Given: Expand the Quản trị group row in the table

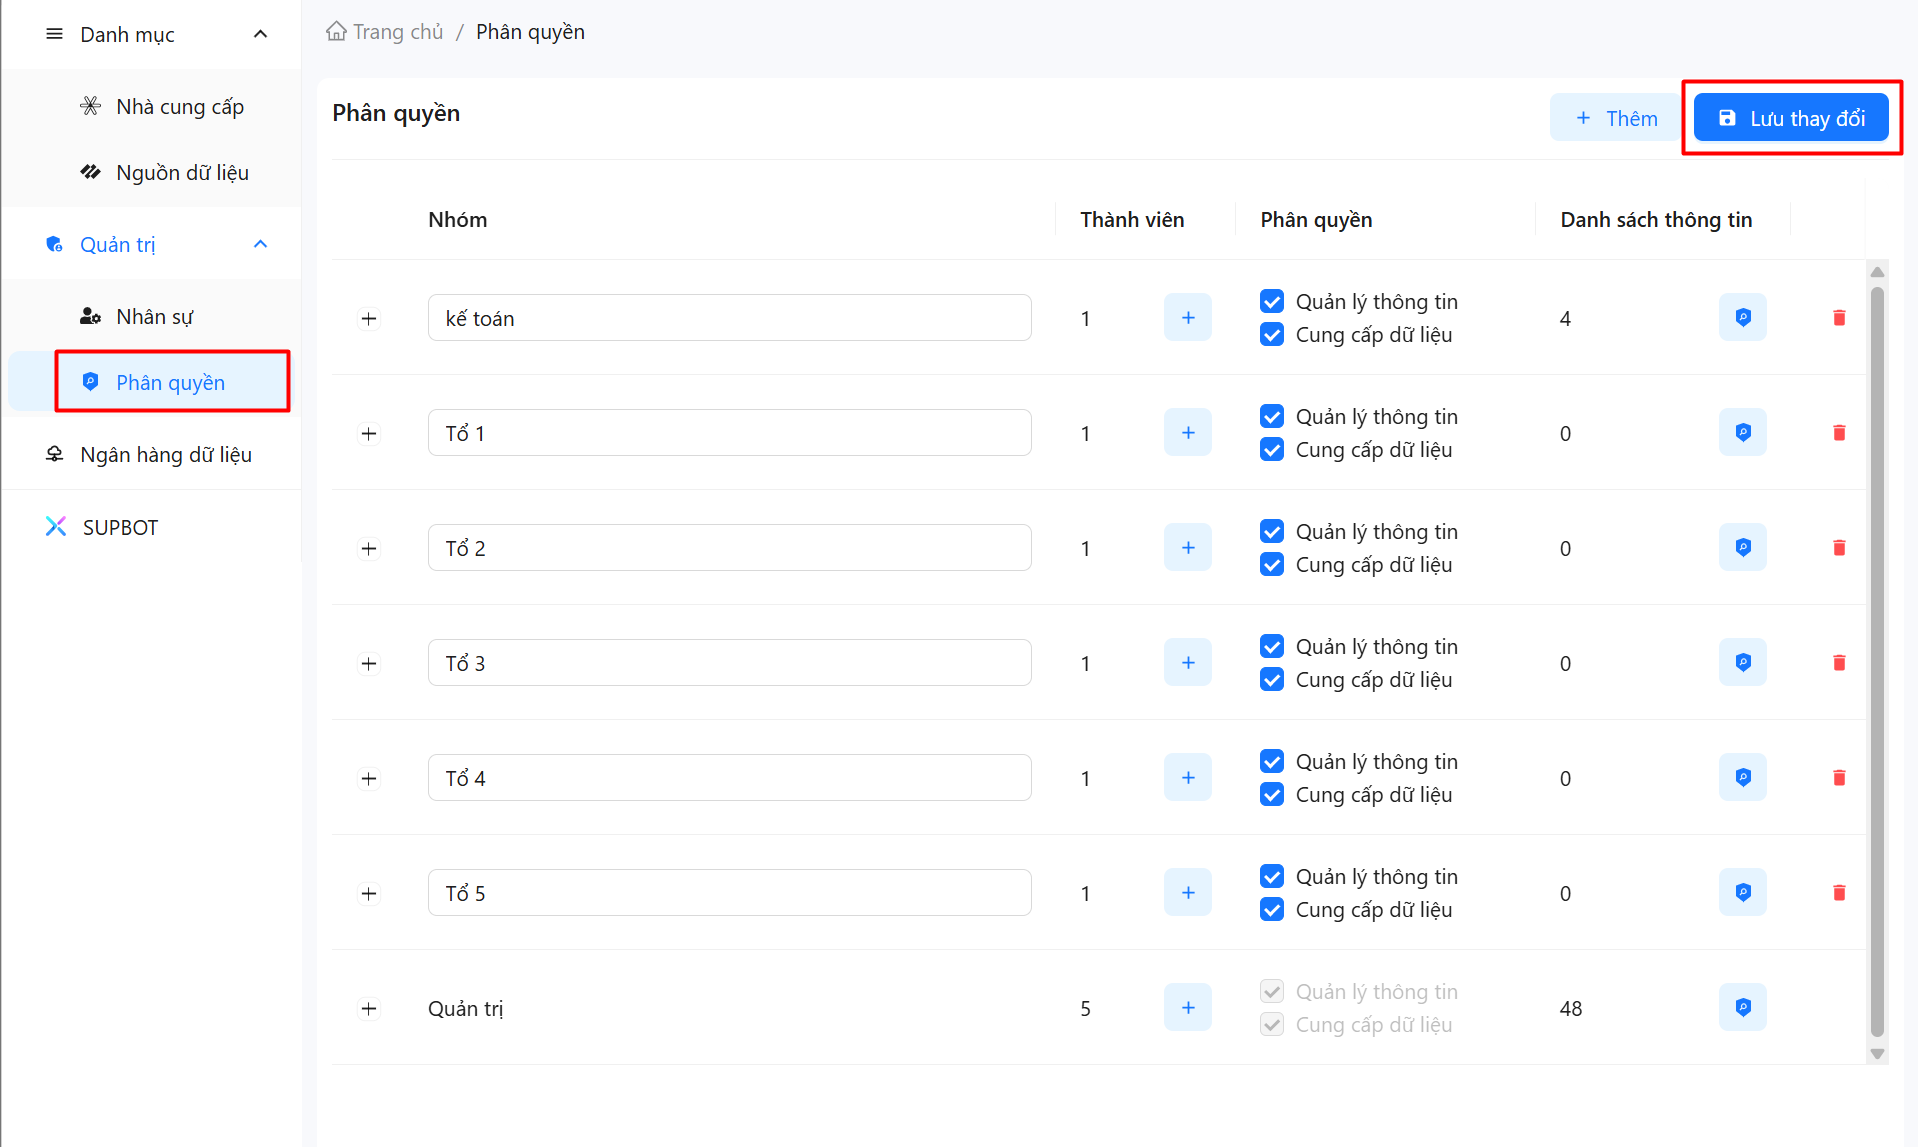Looking at the screenshot, I should (x=369, y=1009).
